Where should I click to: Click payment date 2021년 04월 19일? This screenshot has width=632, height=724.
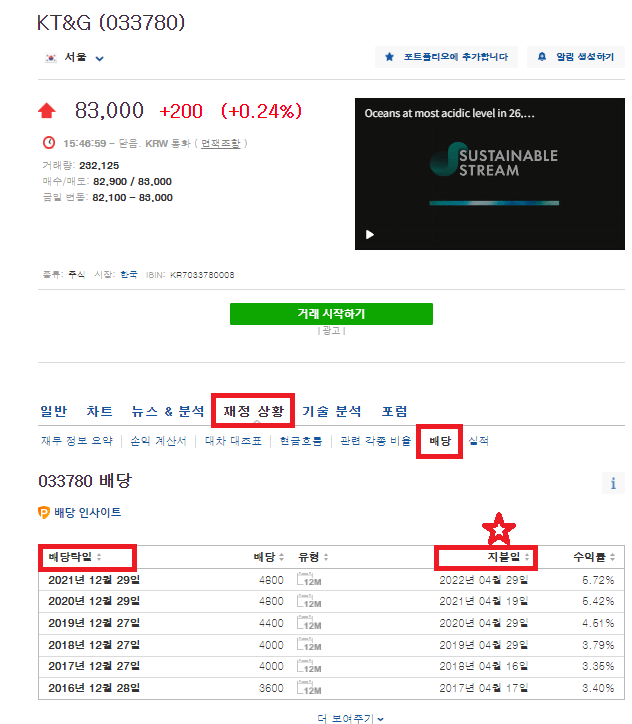pyautogui.click(x=484, y=601)
